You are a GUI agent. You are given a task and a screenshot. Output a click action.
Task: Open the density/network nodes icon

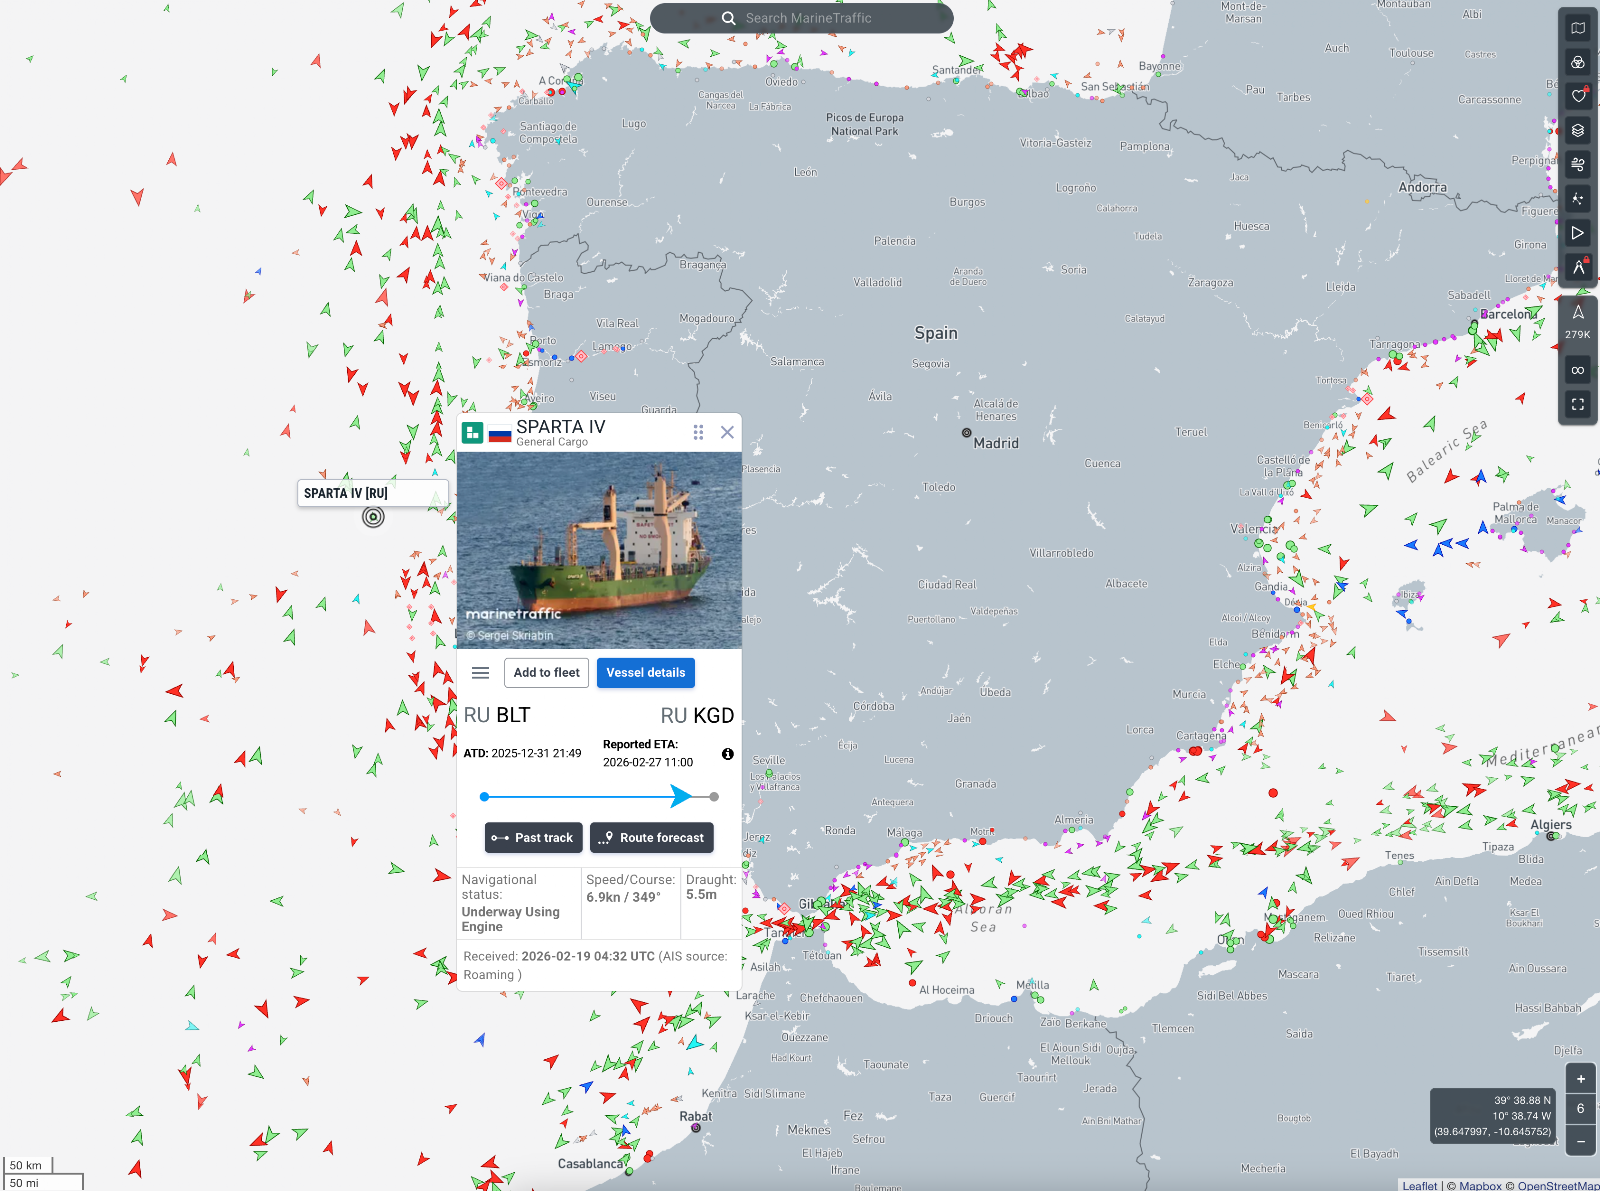[1578, 199]
